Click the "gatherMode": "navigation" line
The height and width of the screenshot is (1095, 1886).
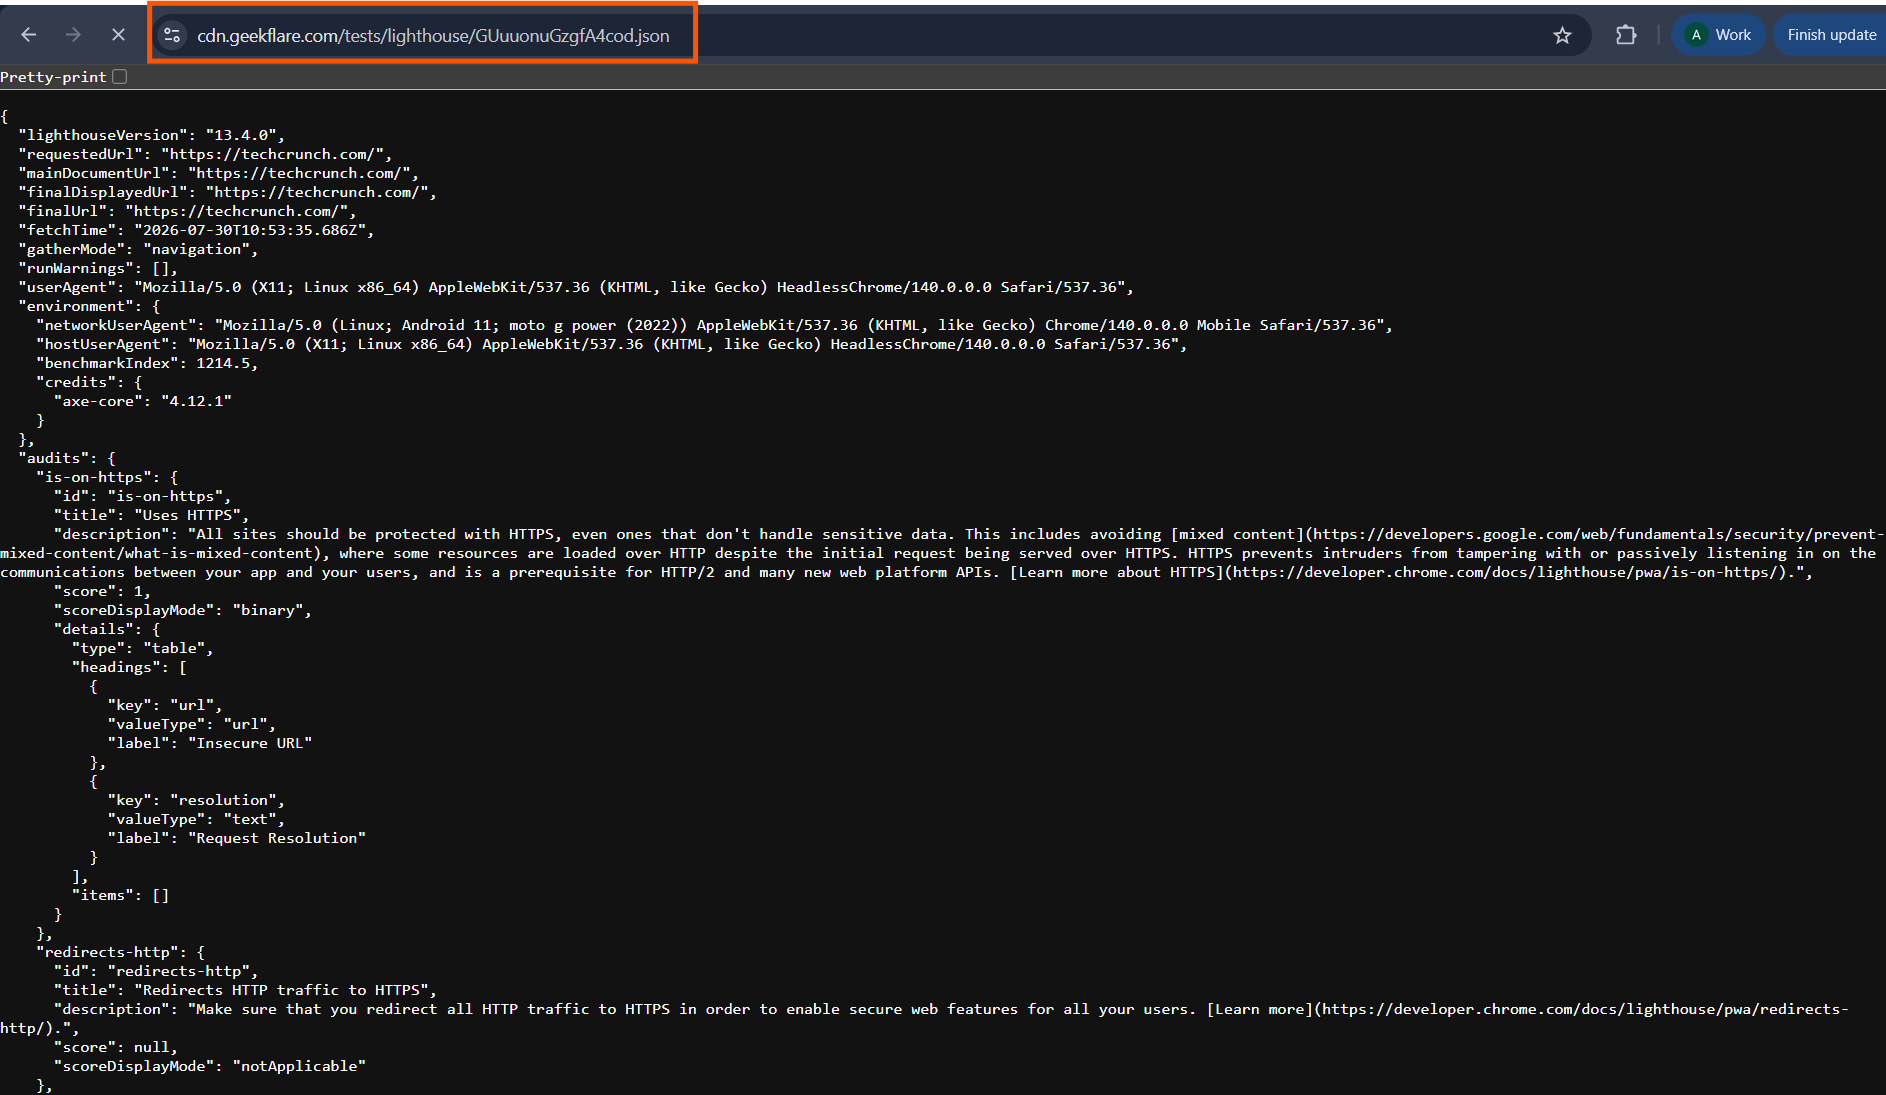(138, 249)
